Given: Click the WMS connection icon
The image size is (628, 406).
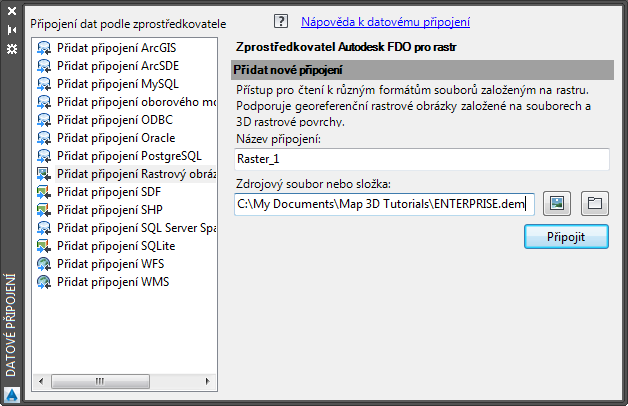Looking at the screenshot, I should click(44, 282).
